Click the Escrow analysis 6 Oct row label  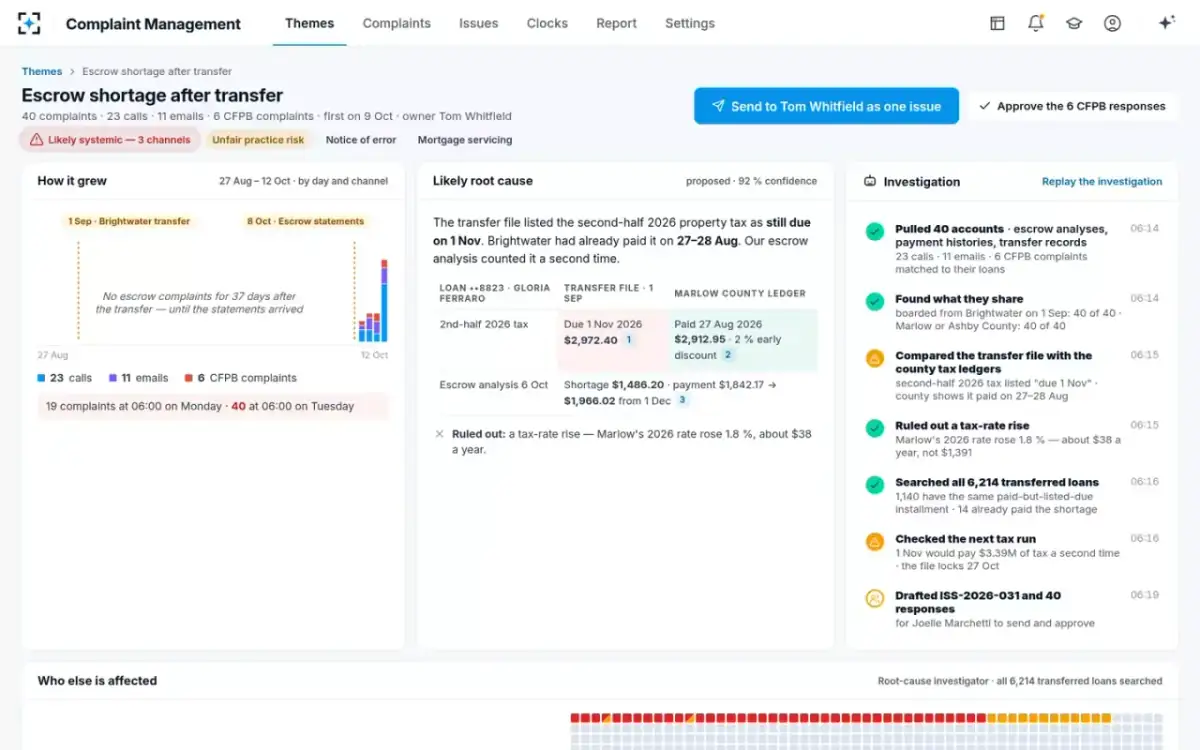[494, 384]
